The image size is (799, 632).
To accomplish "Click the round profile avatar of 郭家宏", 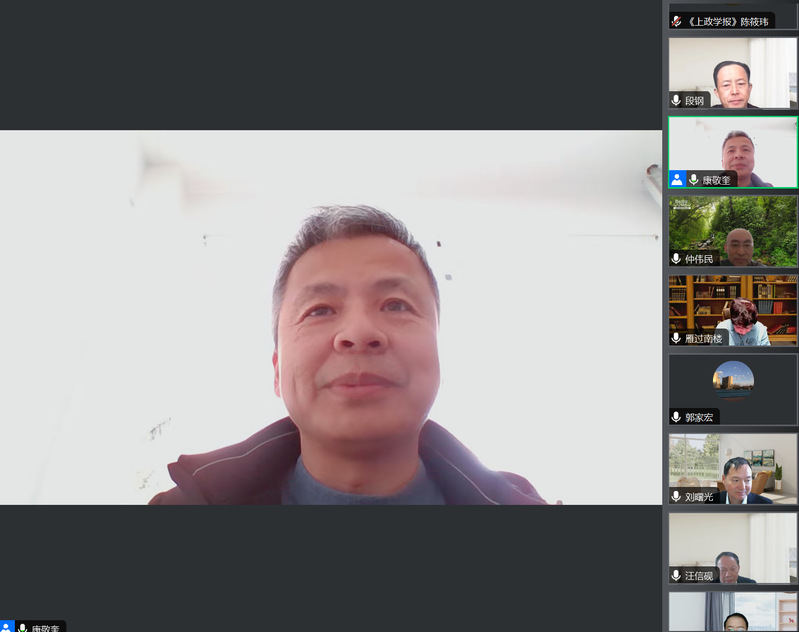I will 733,380.
